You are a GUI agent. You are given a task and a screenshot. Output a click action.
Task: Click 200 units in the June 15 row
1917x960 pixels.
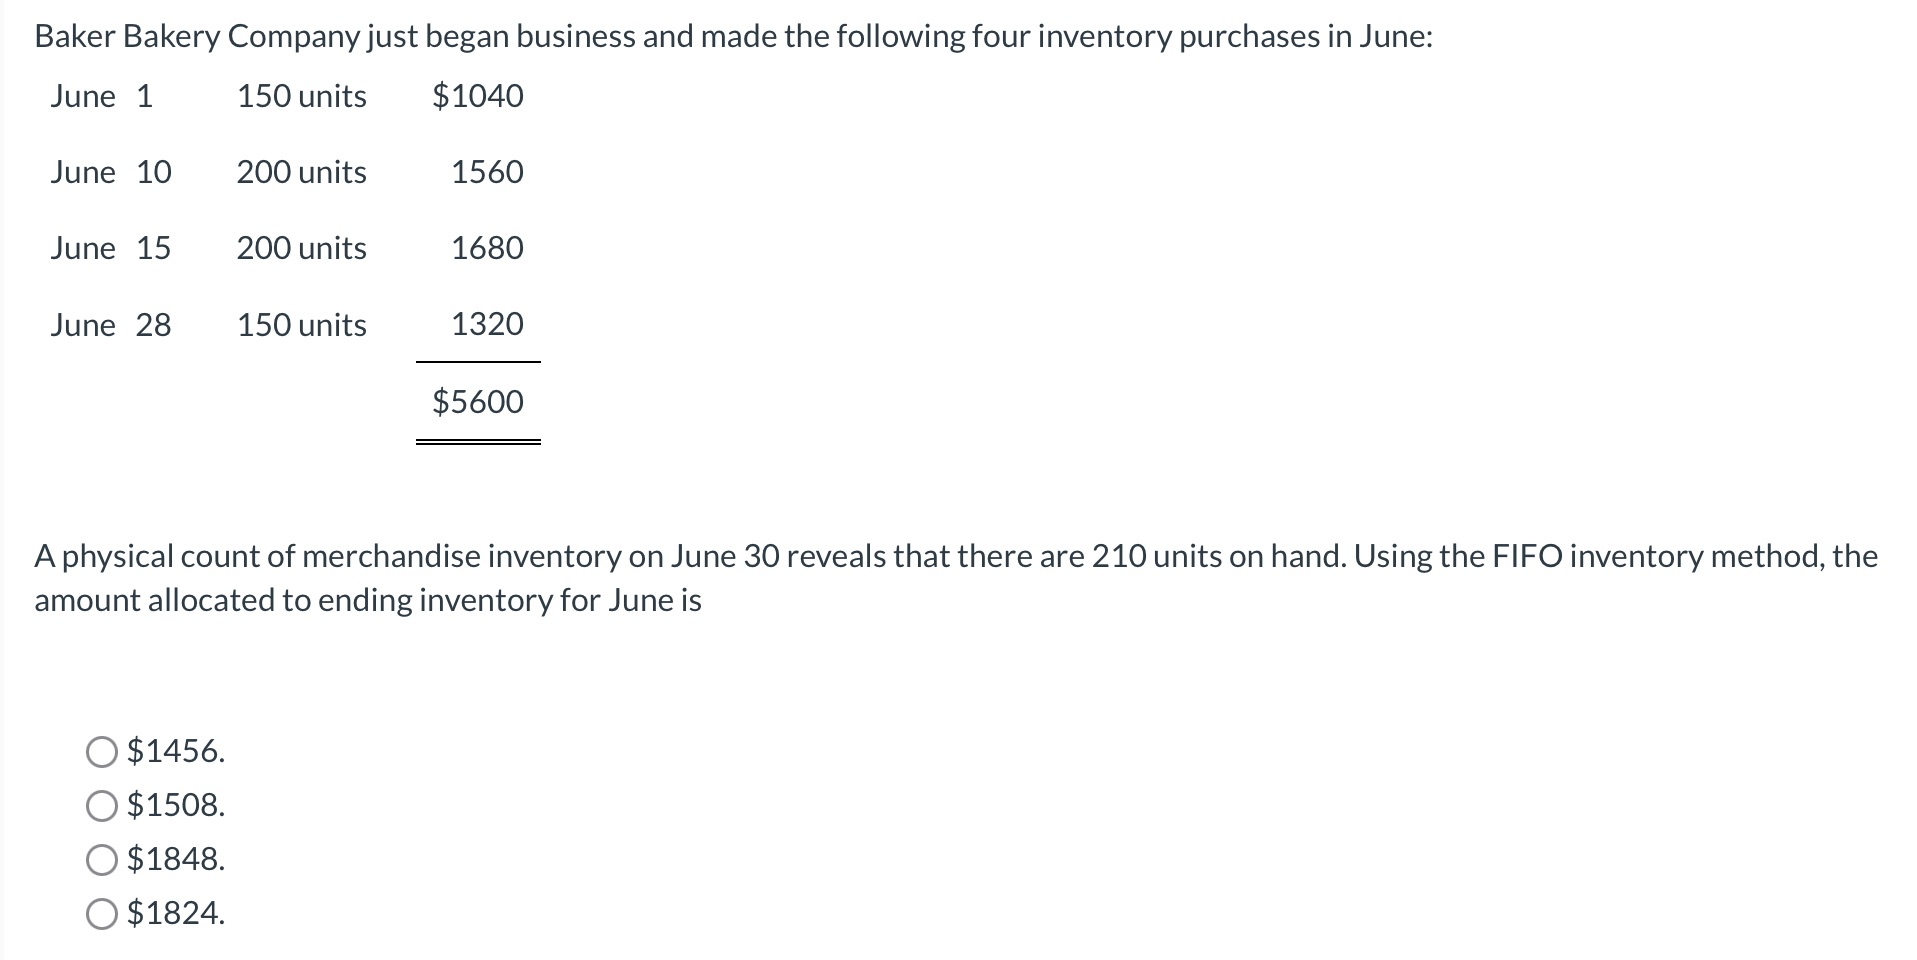pyautogui.click(x=301, y=248)
